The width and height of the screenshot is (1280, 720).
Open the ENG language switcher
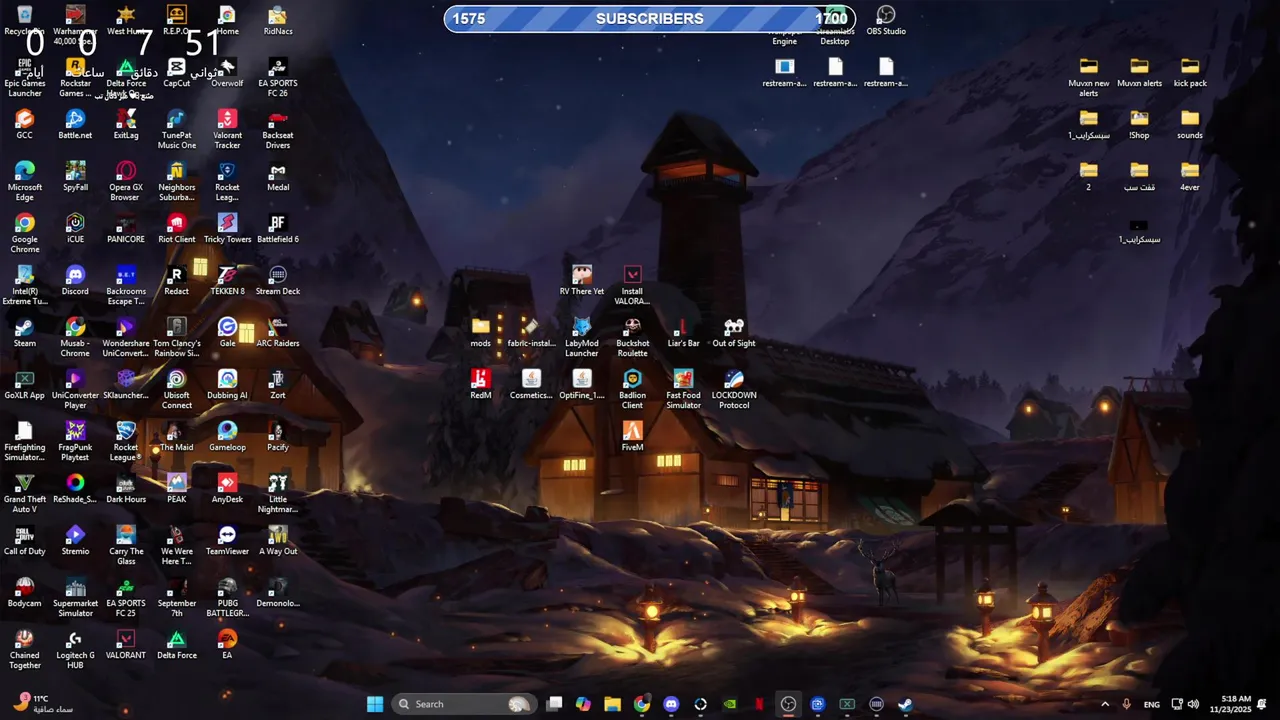(x=1152, y=704)
